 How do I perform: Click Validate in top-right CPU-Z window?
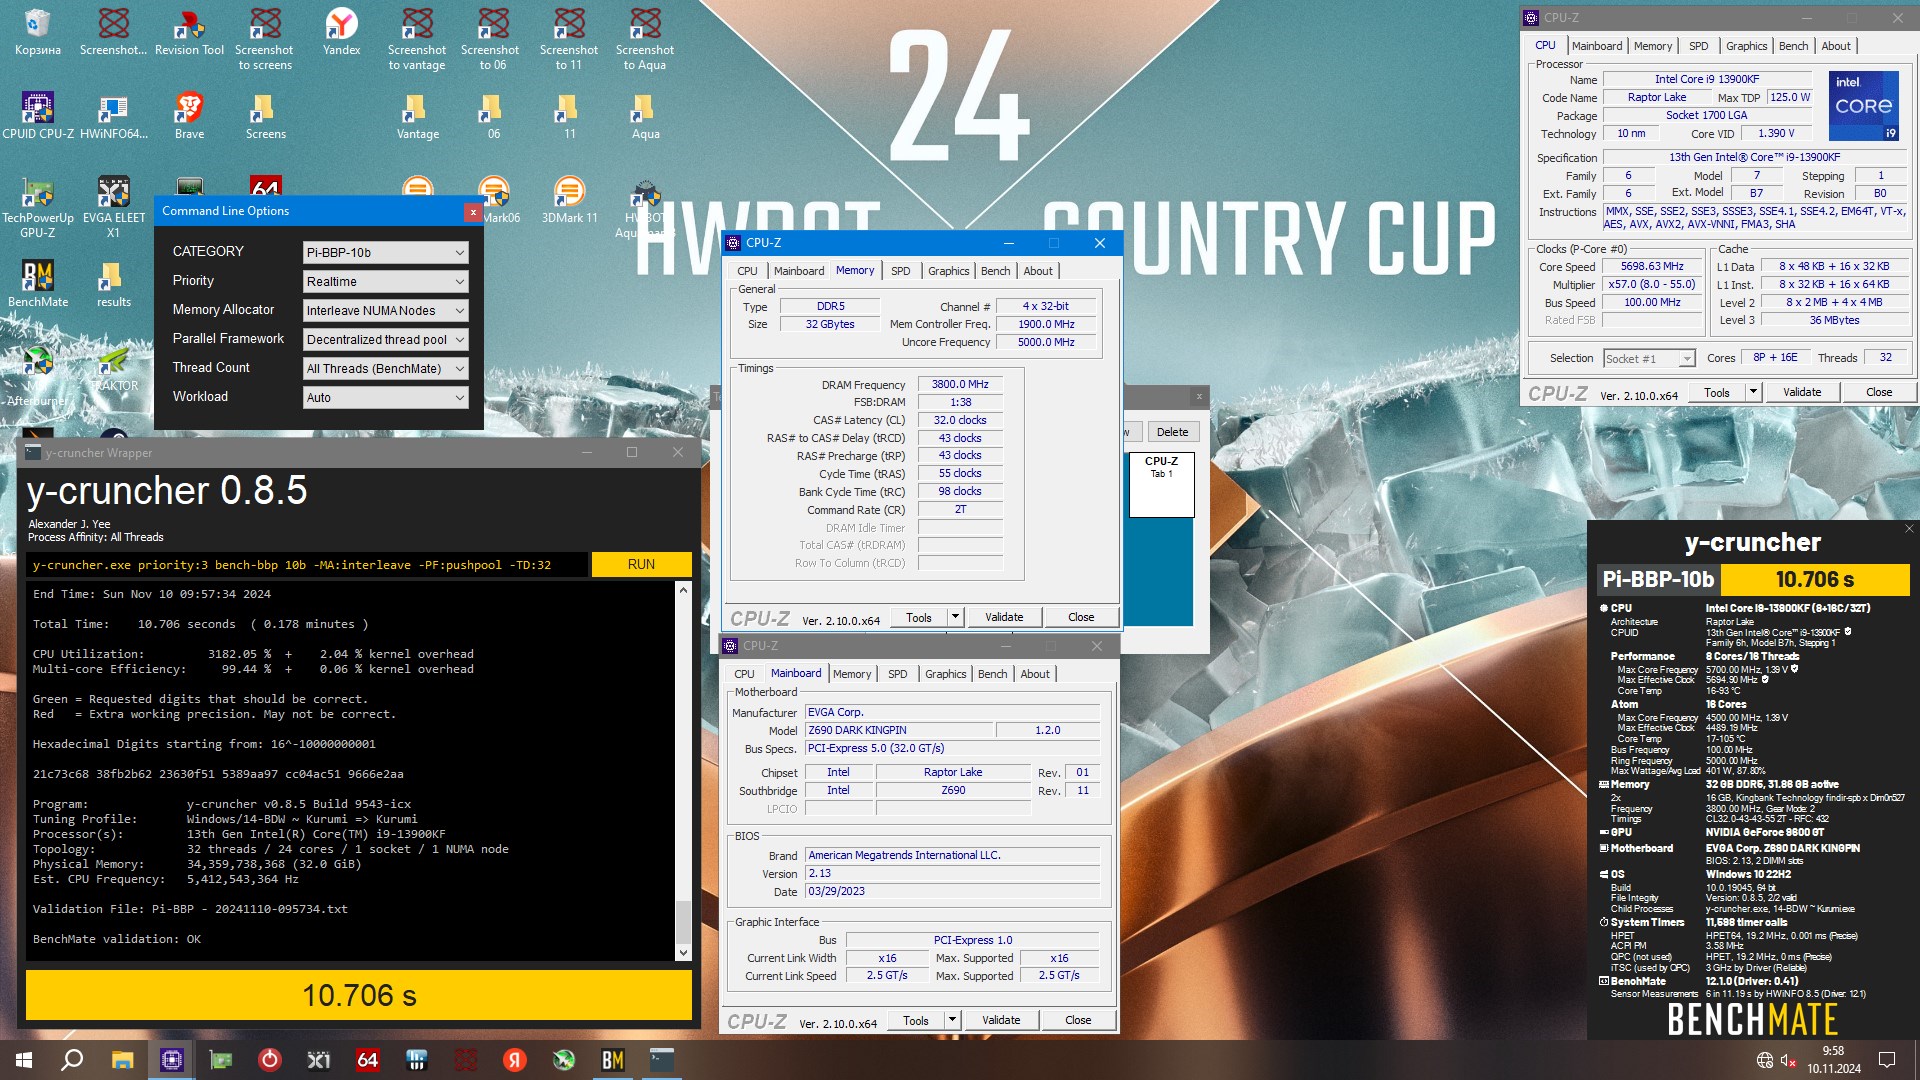pos(1801,392)
